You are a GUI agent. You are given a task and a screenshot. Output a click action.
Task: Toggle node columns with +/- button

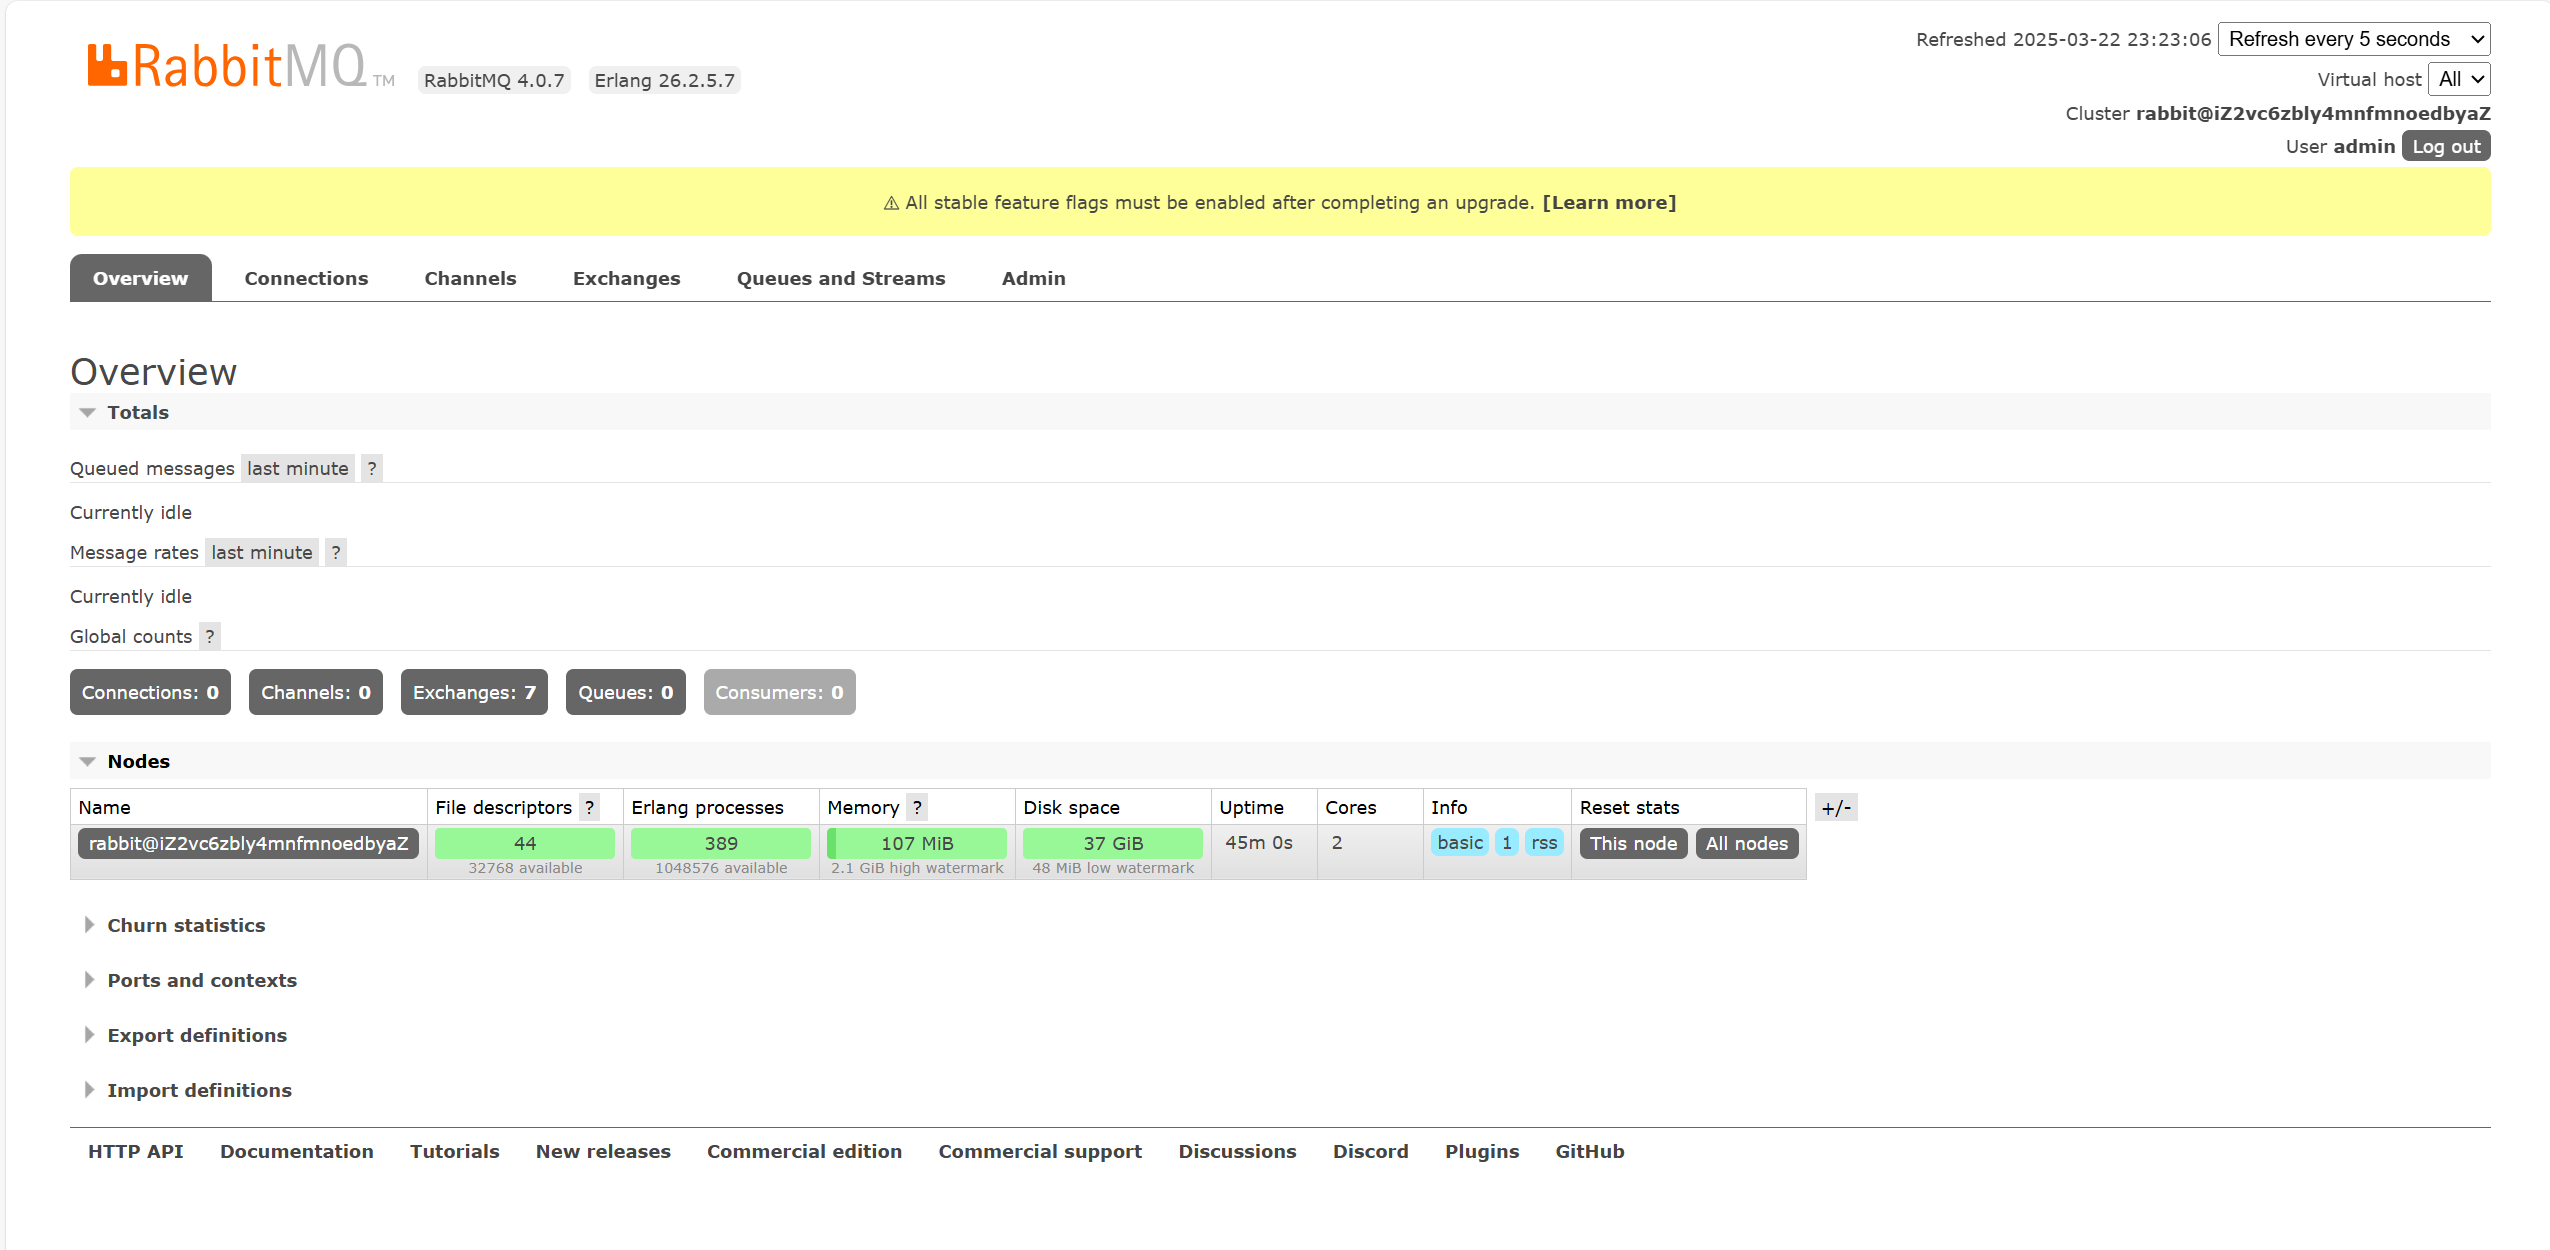pyautogui.click(x=1836, y=807)
